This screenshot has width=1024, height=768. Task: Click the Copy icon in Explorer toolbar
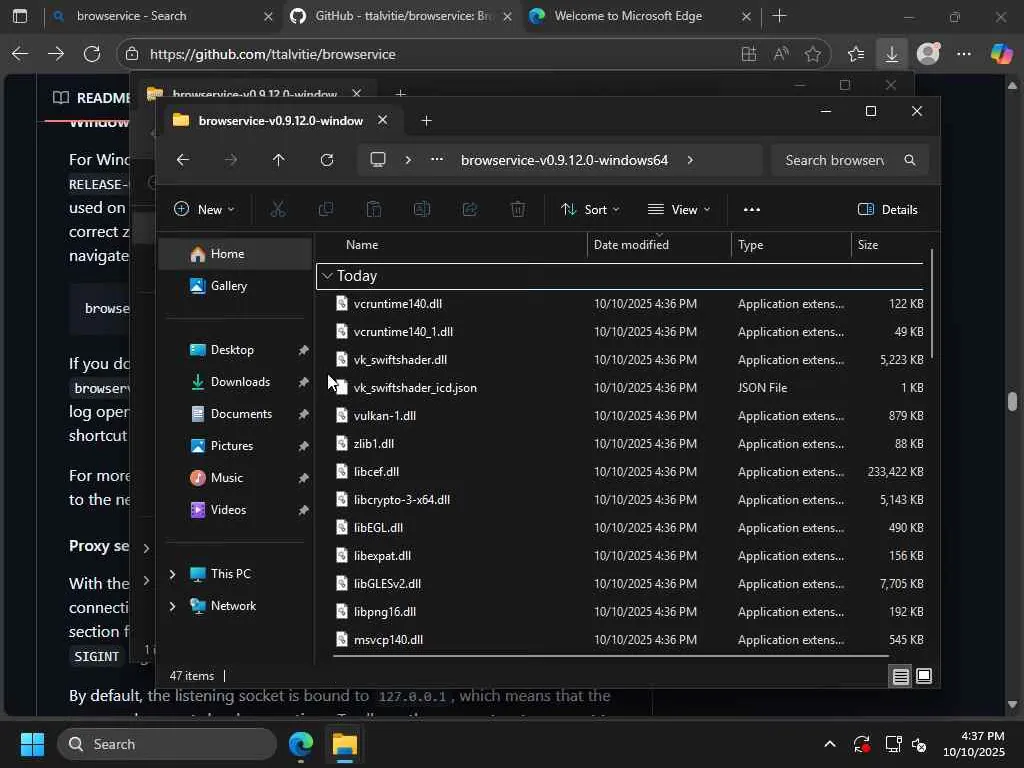(325, 209)
